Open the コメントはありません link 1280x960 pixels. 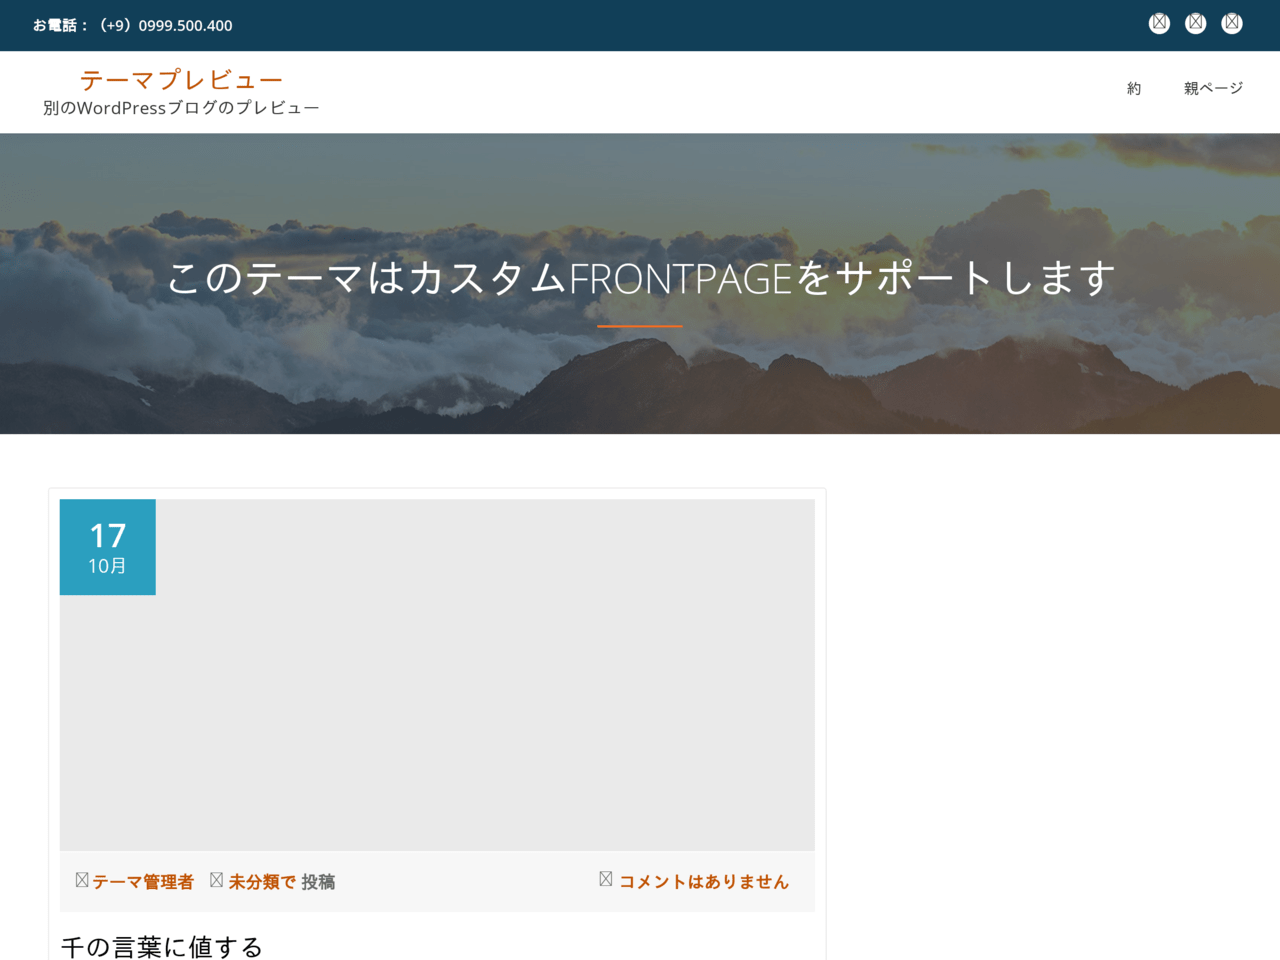pyautogui.click(x=704, y=881)
